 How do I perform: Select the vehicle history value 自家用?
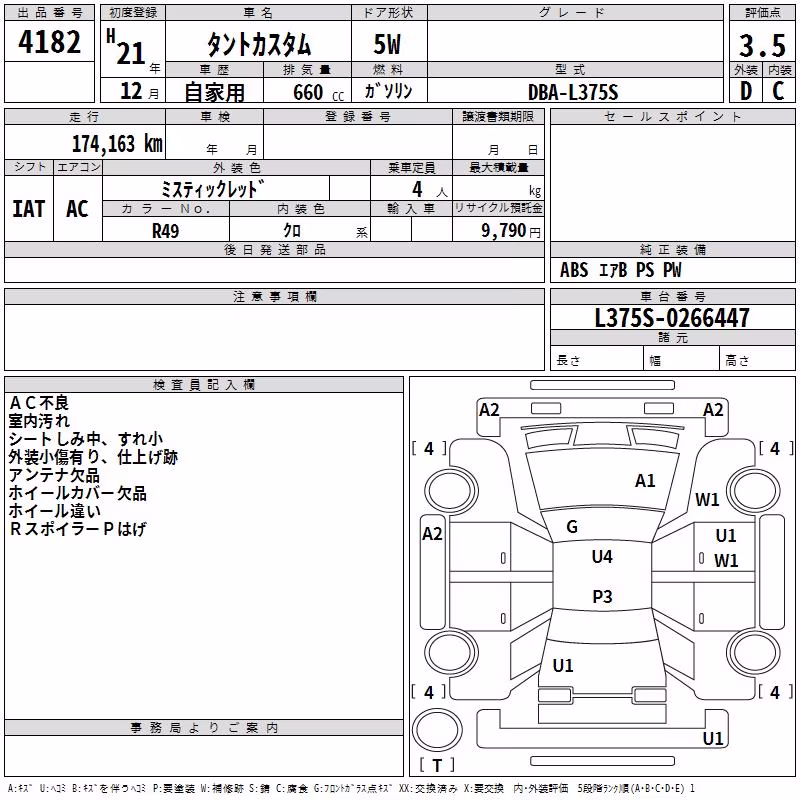click(x=214, y=92)
